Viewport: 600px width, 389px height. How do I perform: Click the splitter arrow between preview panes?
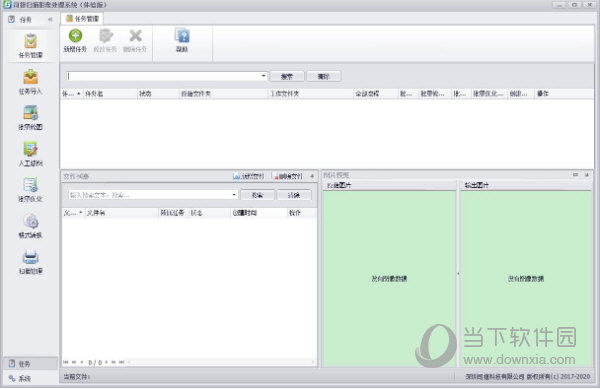(458, 274)
